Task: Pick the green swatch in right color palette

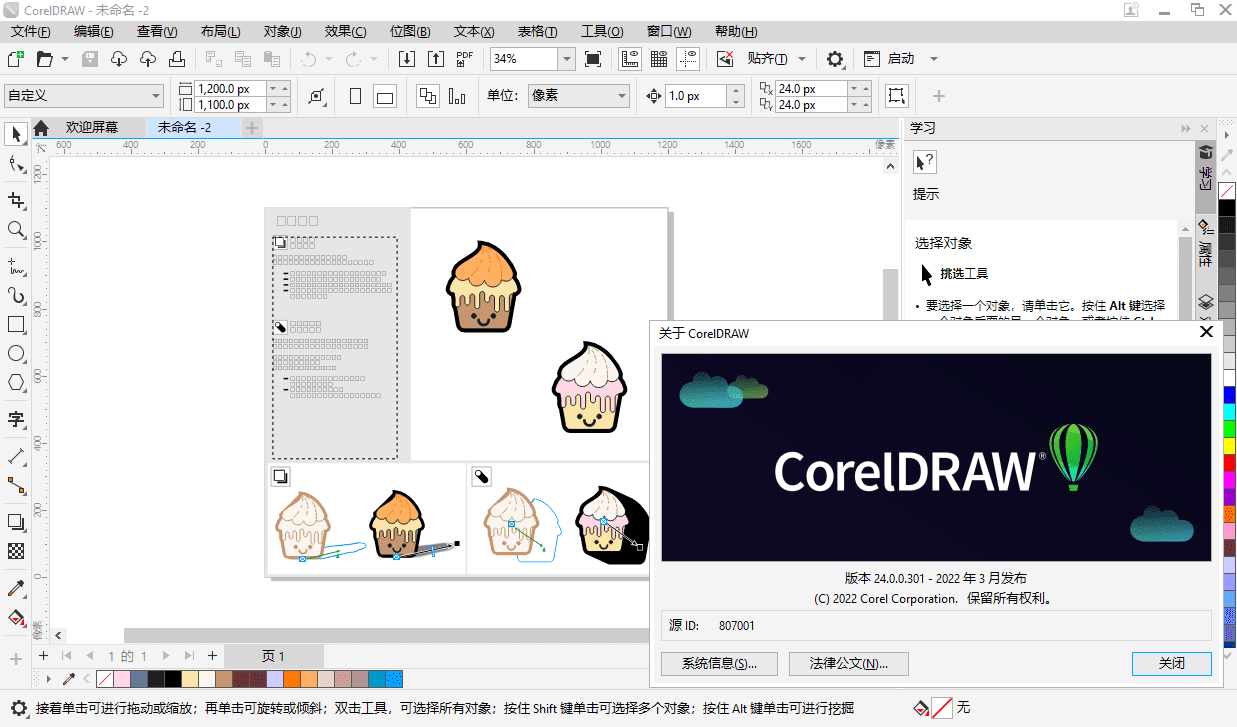Action: pyautogui.click(x=1228, y=428)
